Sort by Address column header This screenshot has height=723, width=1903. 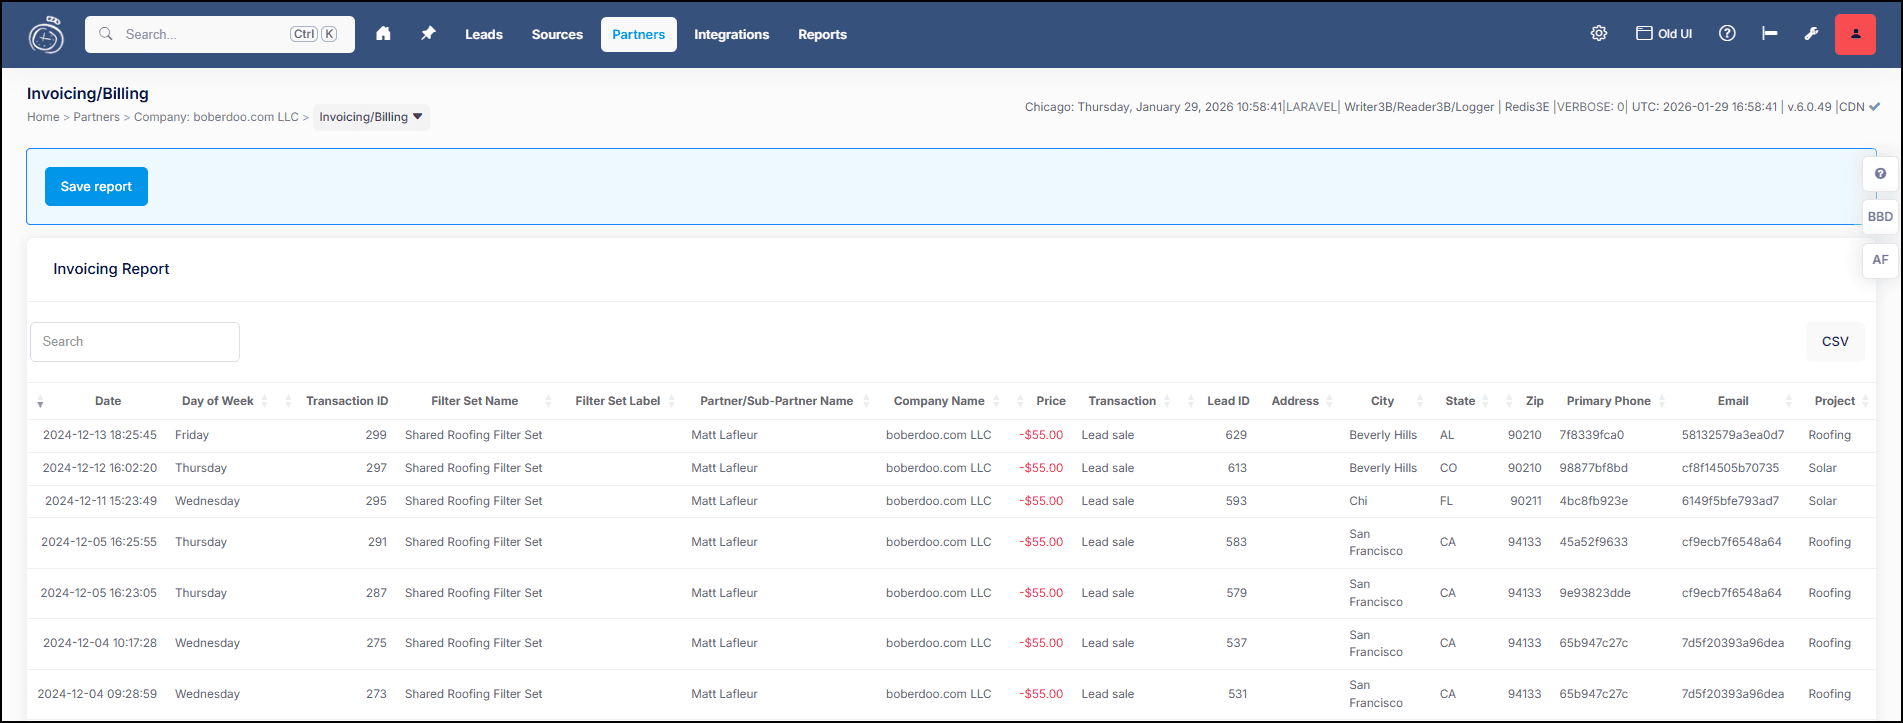pyautogui.click(x=1295, y=401)
